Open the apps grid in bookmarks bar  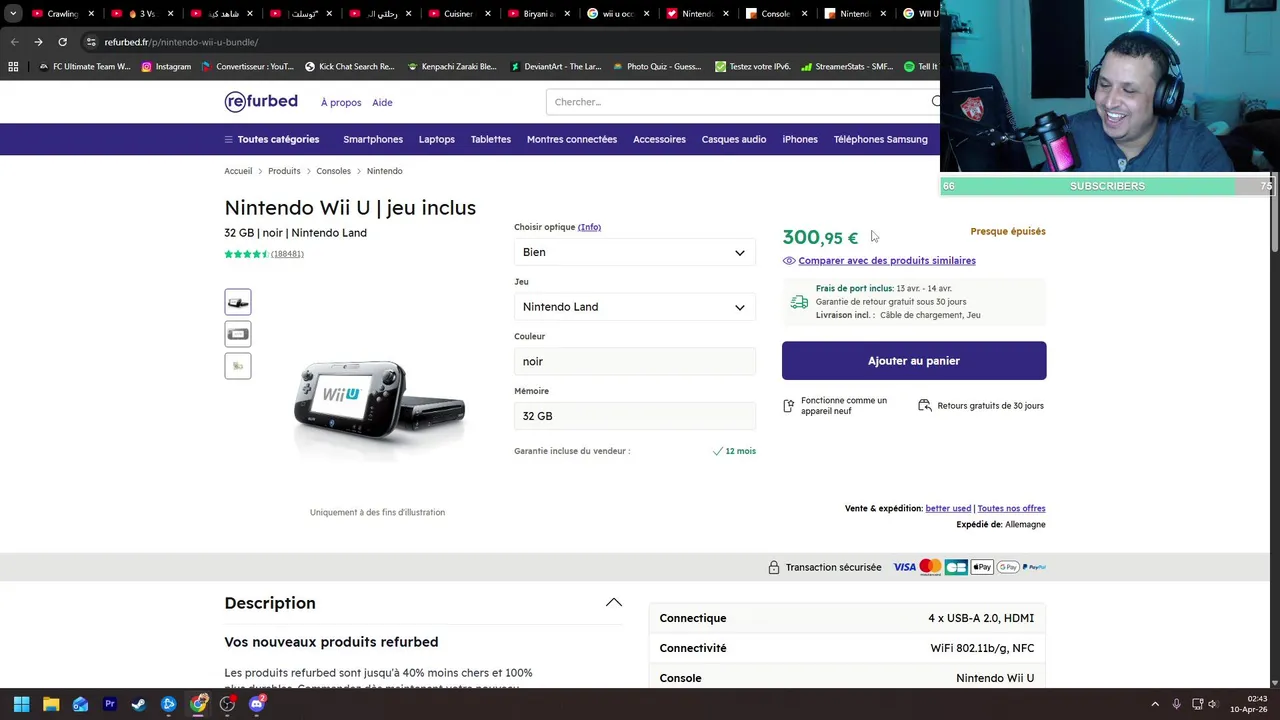click(13, 67)
